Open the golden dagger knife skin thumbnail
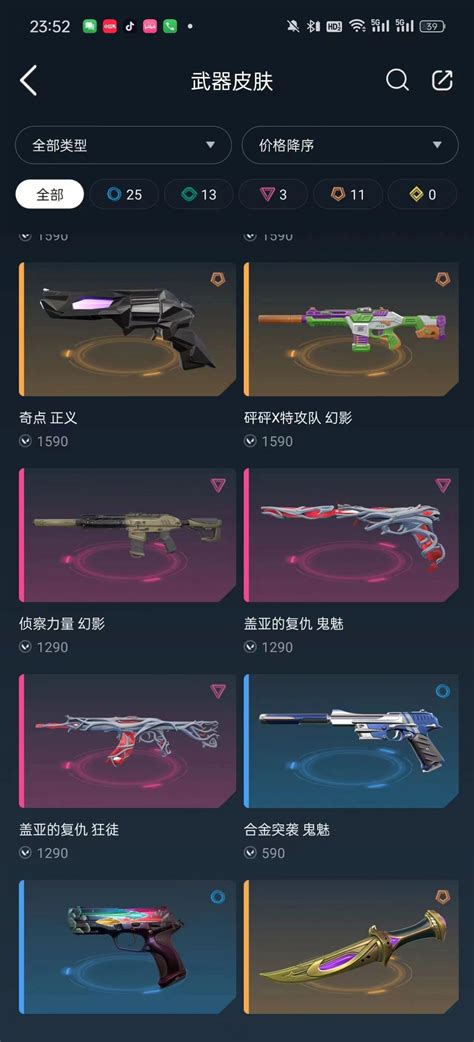474x1042 pixels. click(x=351, y=947)
